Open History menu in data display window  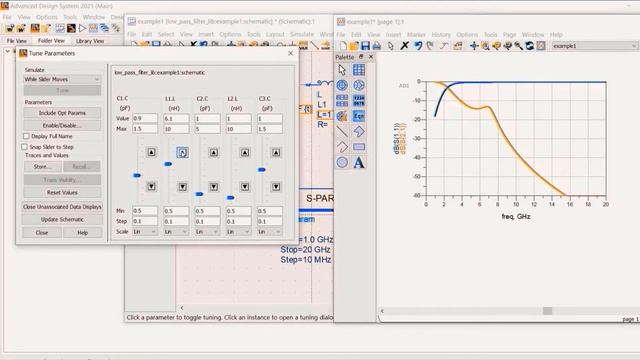(x=441, y=35)
